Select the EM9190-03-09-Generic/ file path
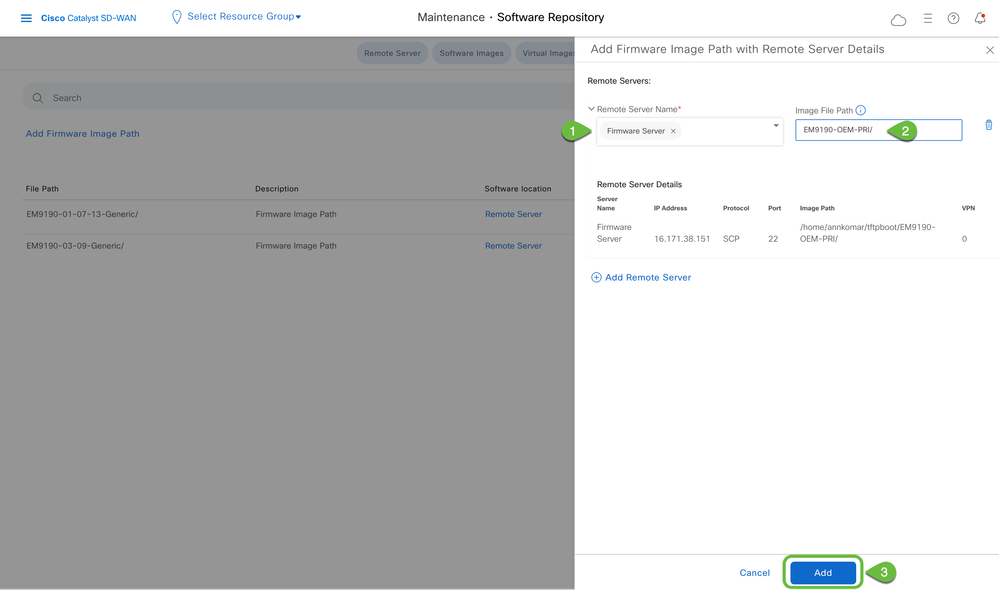This screenshot has height=590, width=999. coord(75,246)
